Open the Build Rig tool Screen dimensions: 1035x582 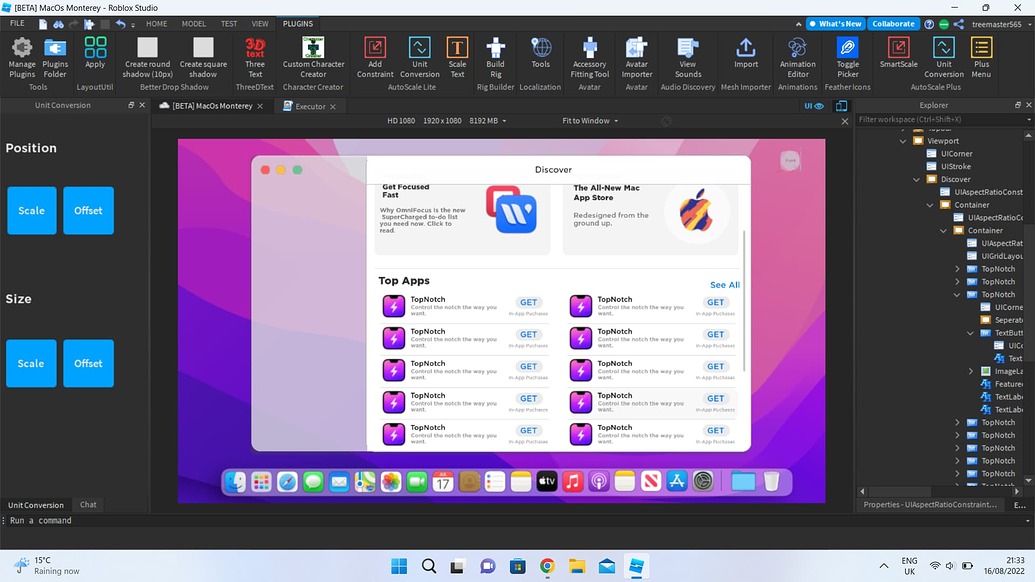[496, 57]
